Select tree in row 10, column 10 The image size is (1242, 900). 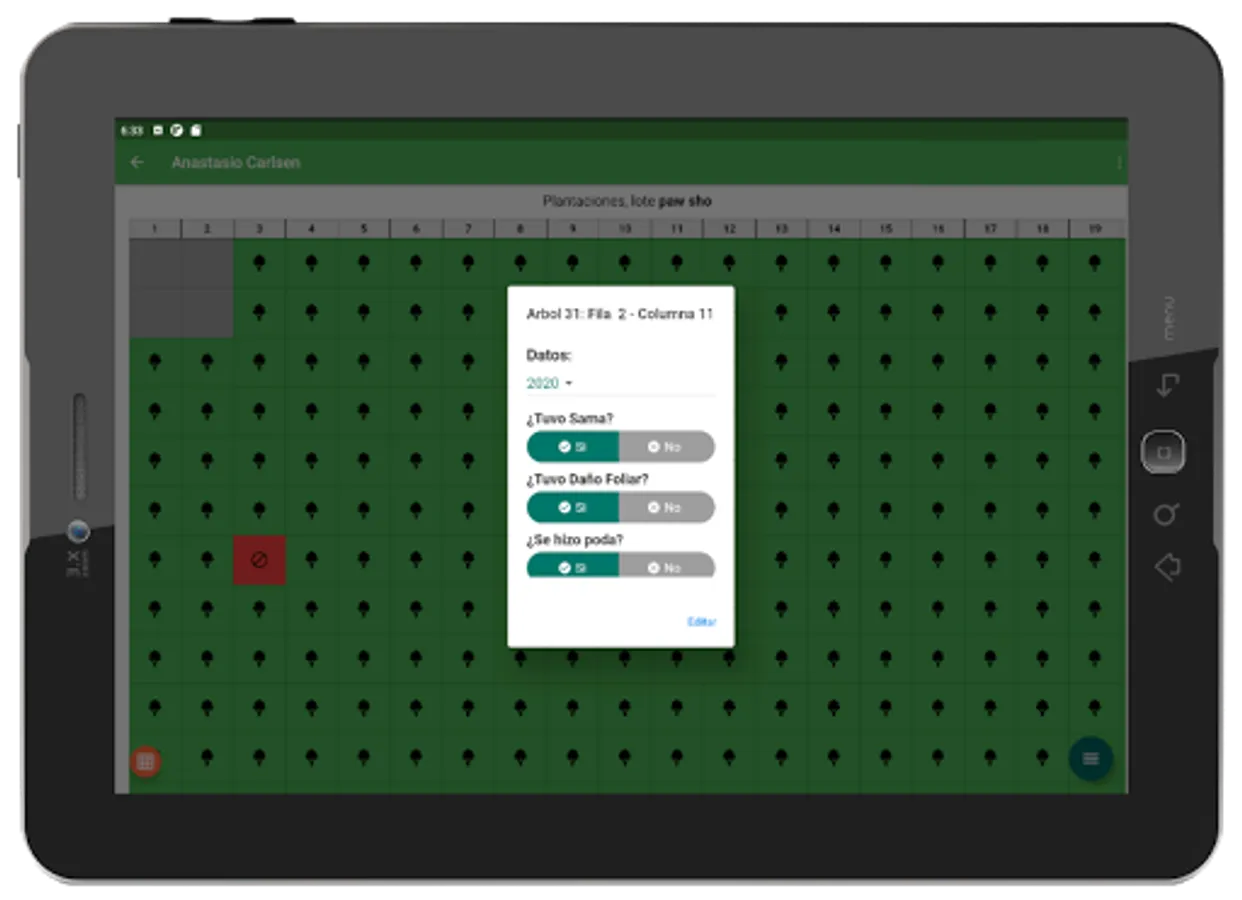(x=625, y=707)
